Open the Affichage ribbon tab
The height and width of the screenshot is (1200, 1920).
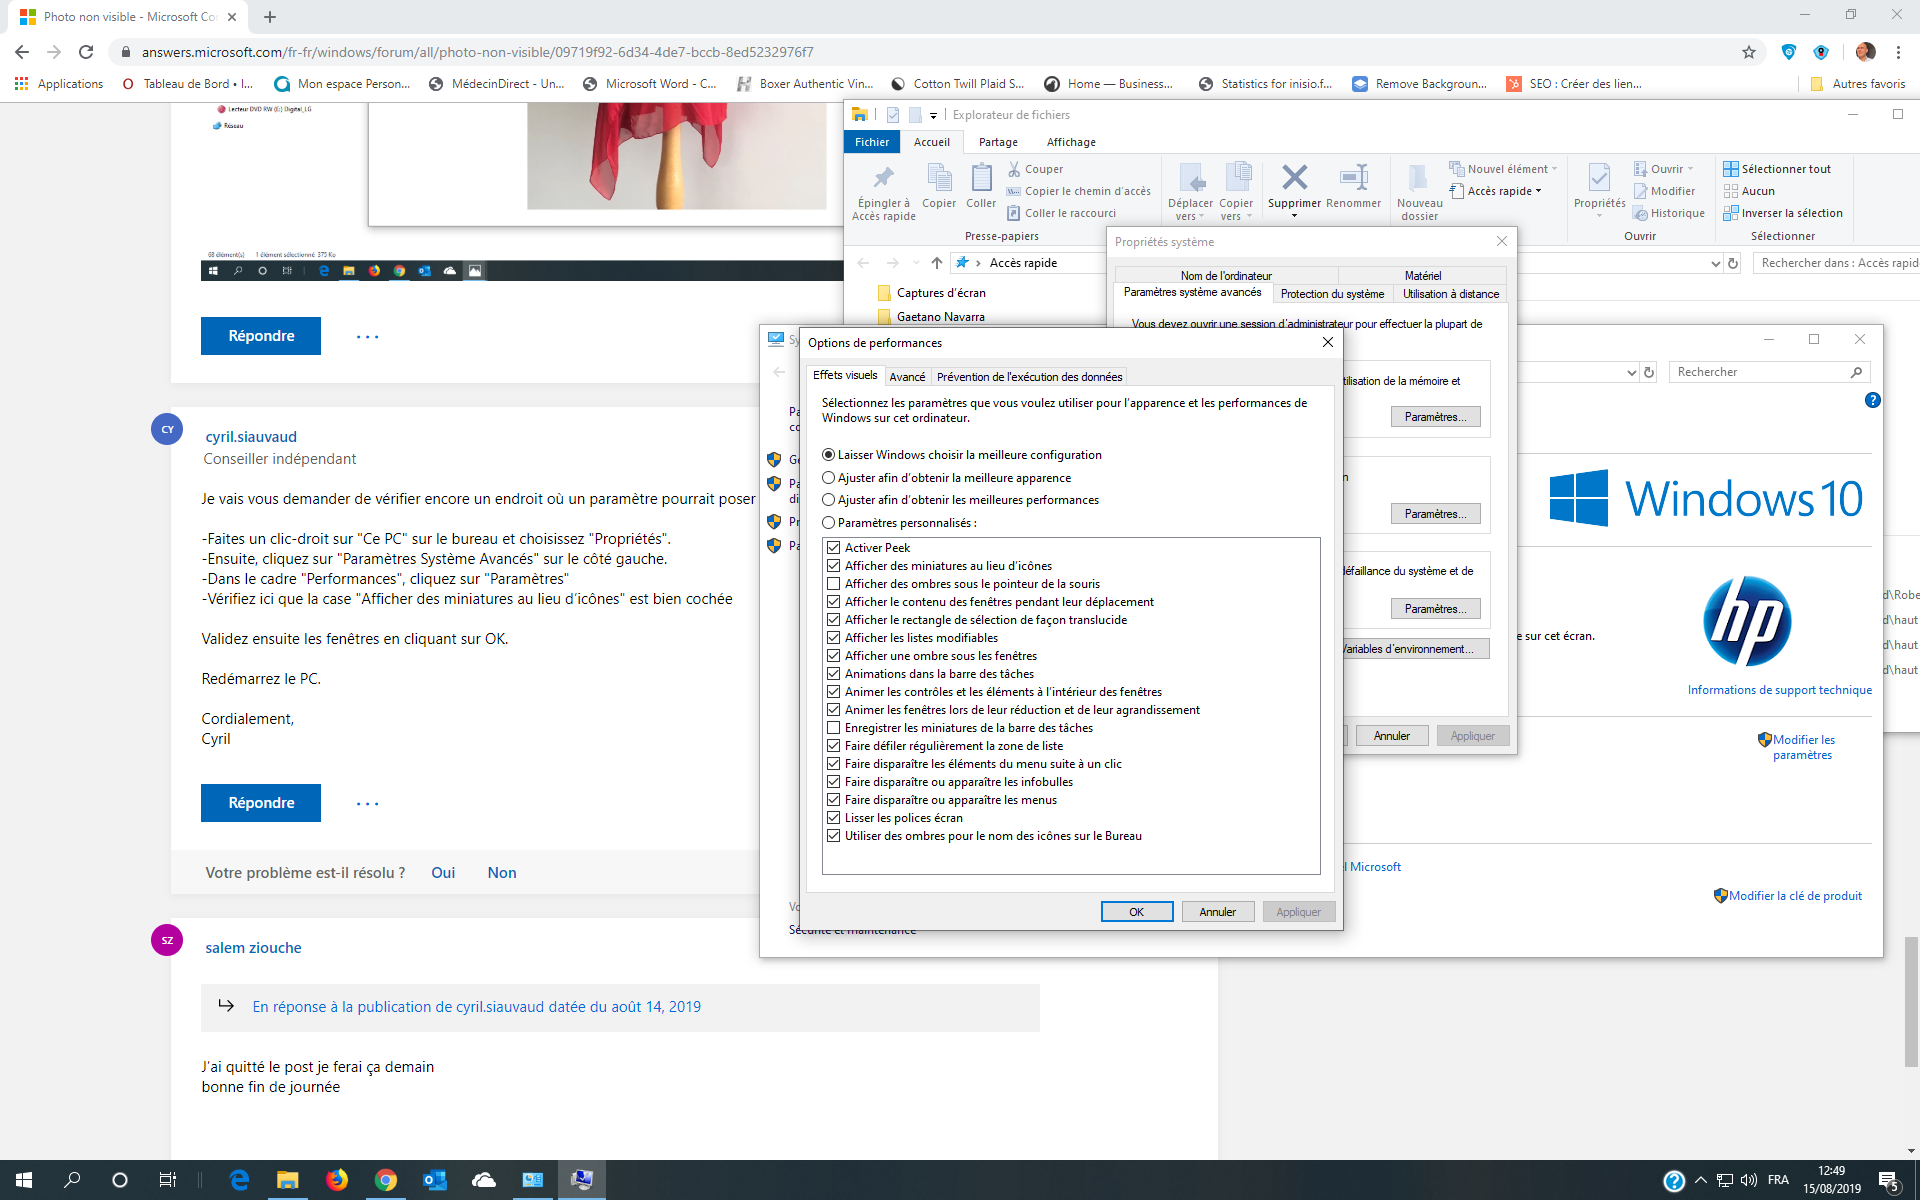[x=1070, y=142]
